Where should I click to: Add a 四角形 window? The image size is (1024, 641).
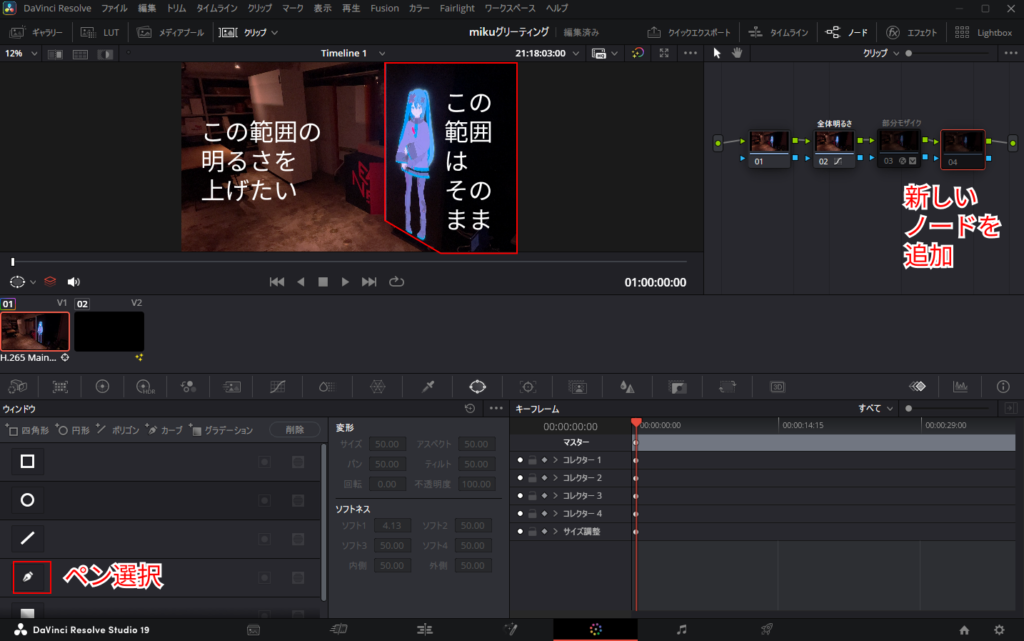28,430
